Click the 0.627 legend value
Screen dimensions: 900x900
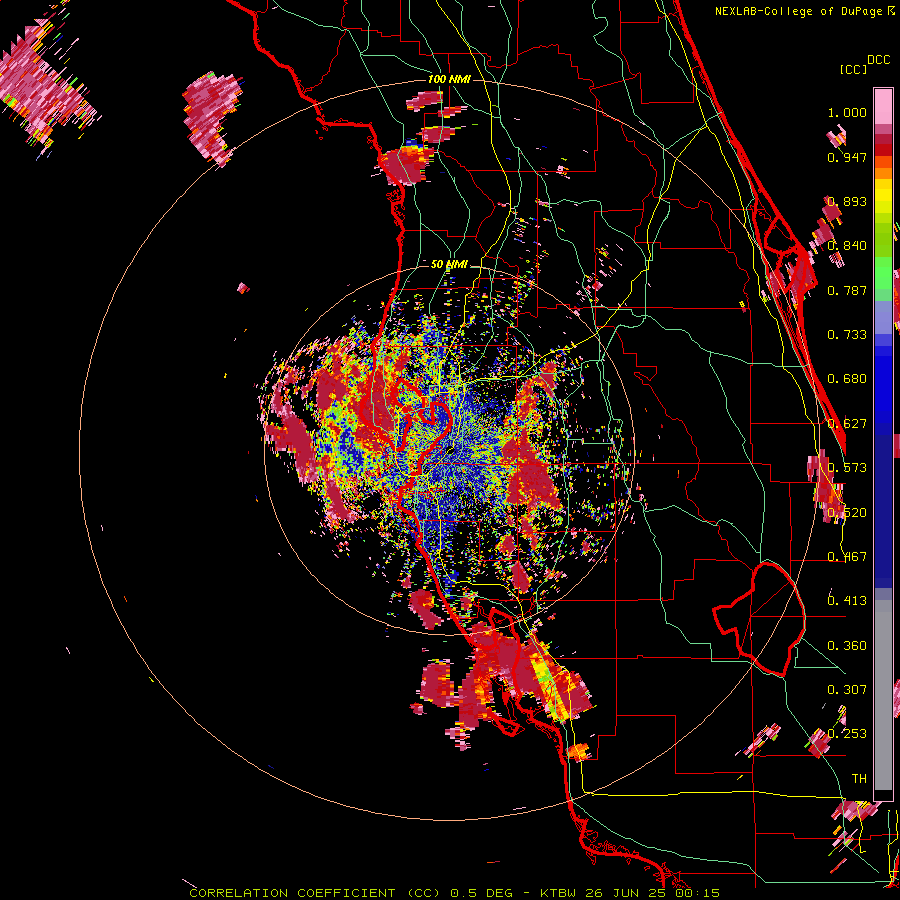pyautogui.click(x=847, y=424)
